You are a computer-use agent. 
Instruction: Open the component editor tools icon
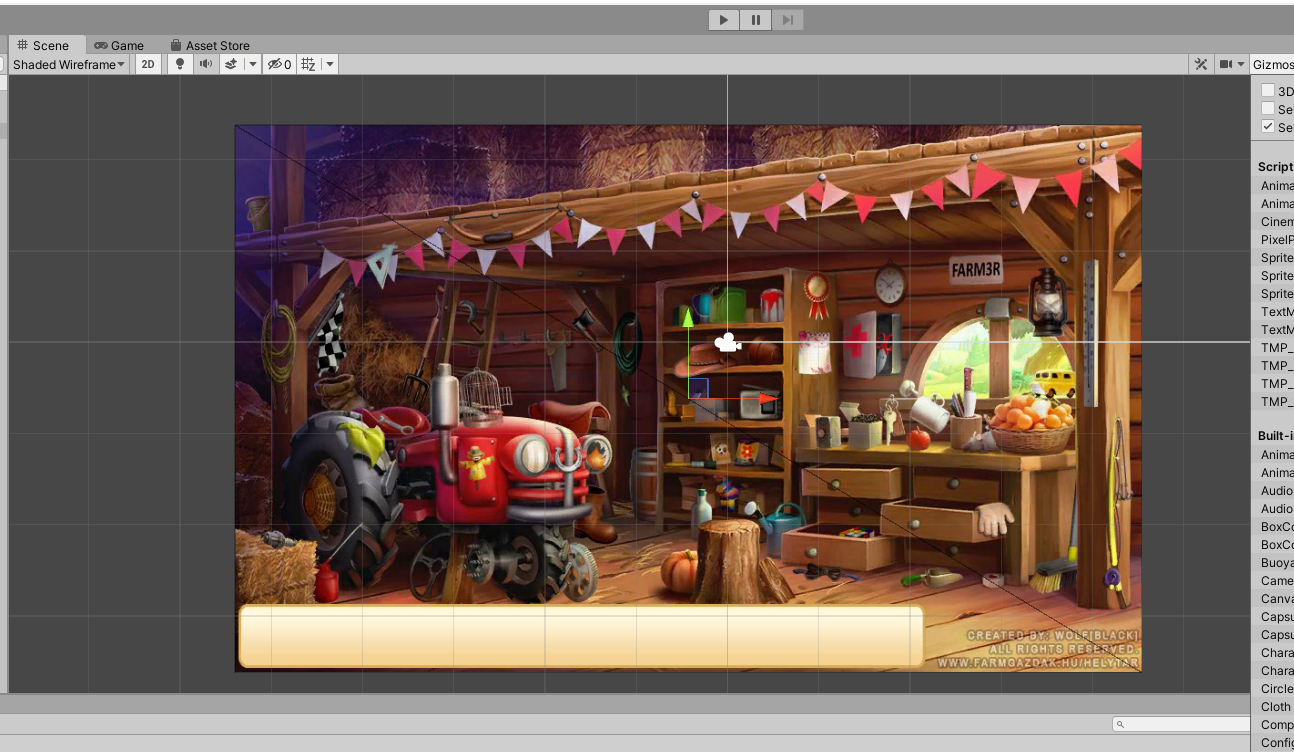point(1201,64)
